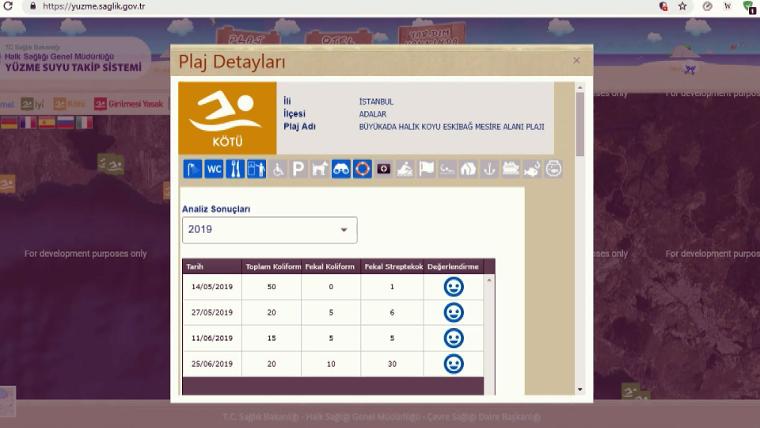Open the 2019 year dropdown
This screenshot has height=428, width=760.
pos(269,230)
